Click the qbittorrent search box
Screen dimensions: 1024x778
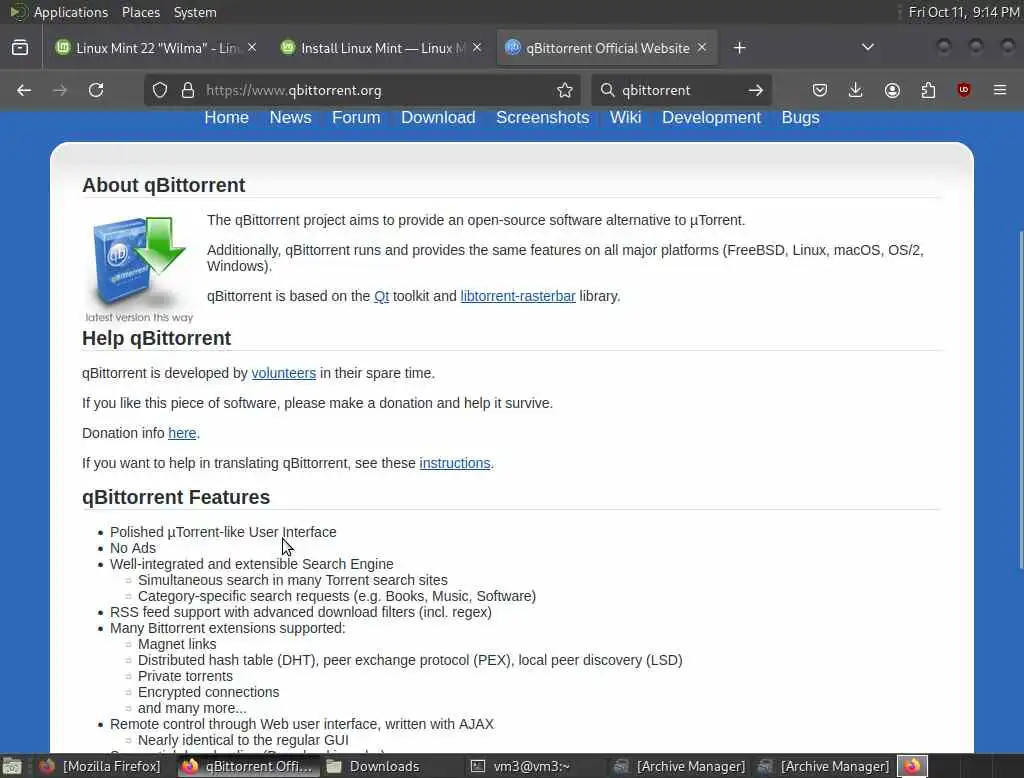coord(679,90)
